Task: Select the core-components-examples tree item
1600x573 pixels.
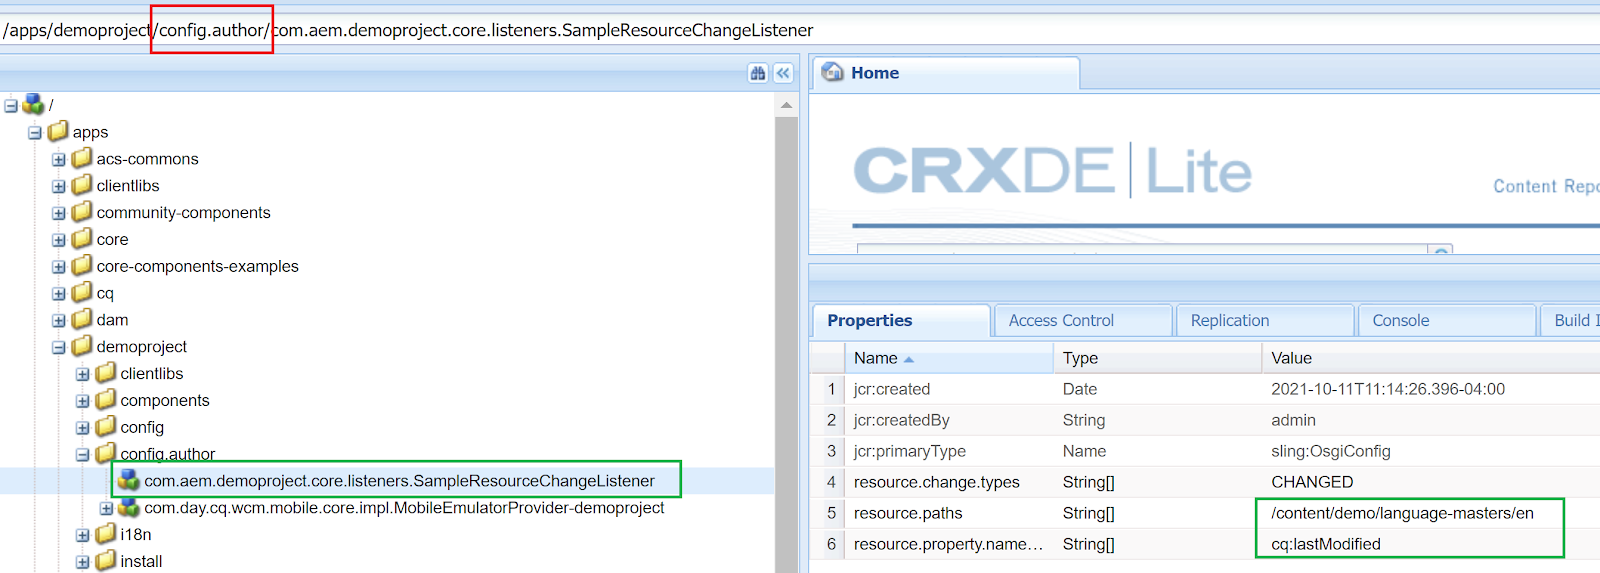Action: 197,266
